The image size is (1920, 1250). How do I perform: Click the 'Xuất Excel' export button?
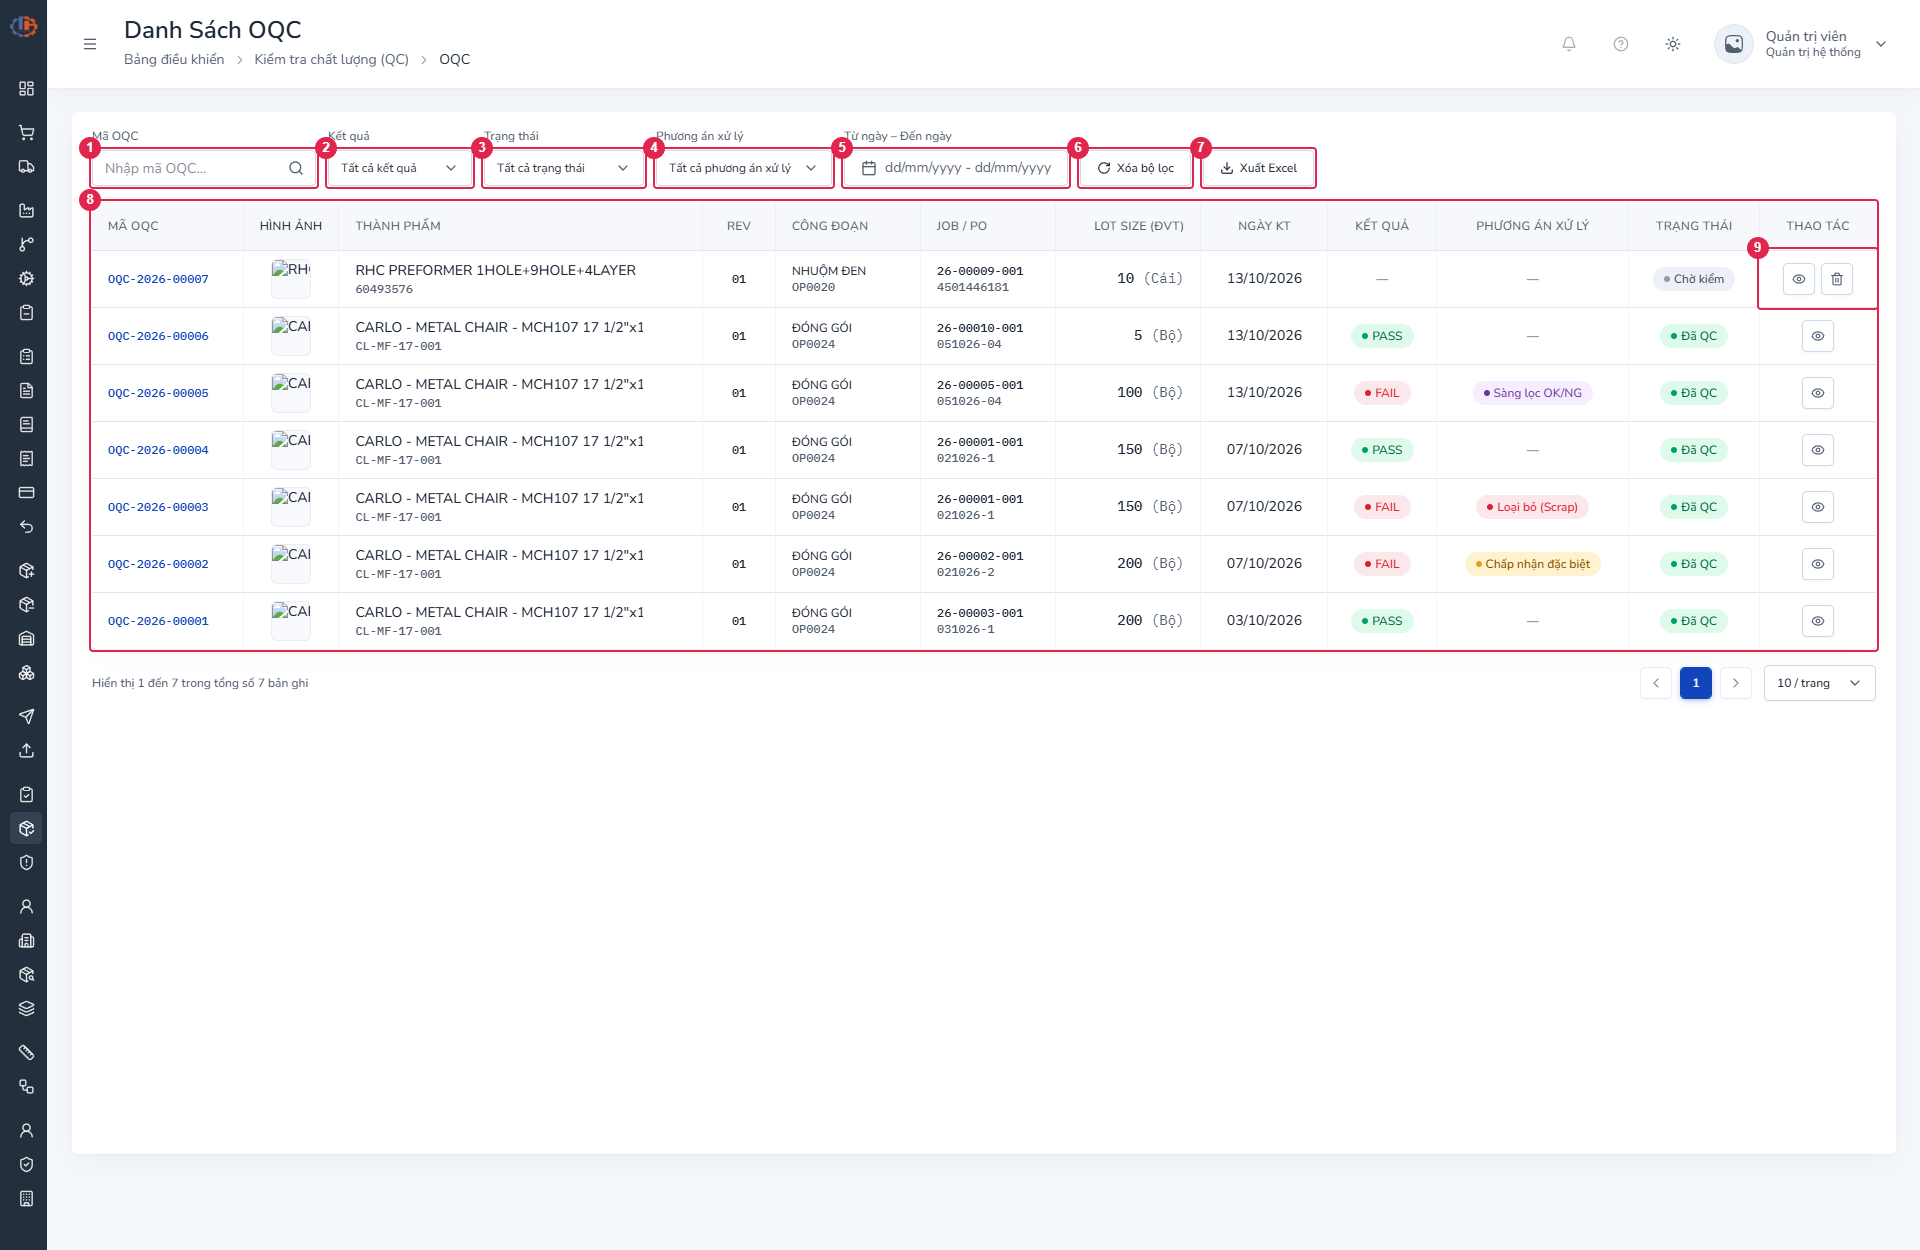tap(1258, 168)
